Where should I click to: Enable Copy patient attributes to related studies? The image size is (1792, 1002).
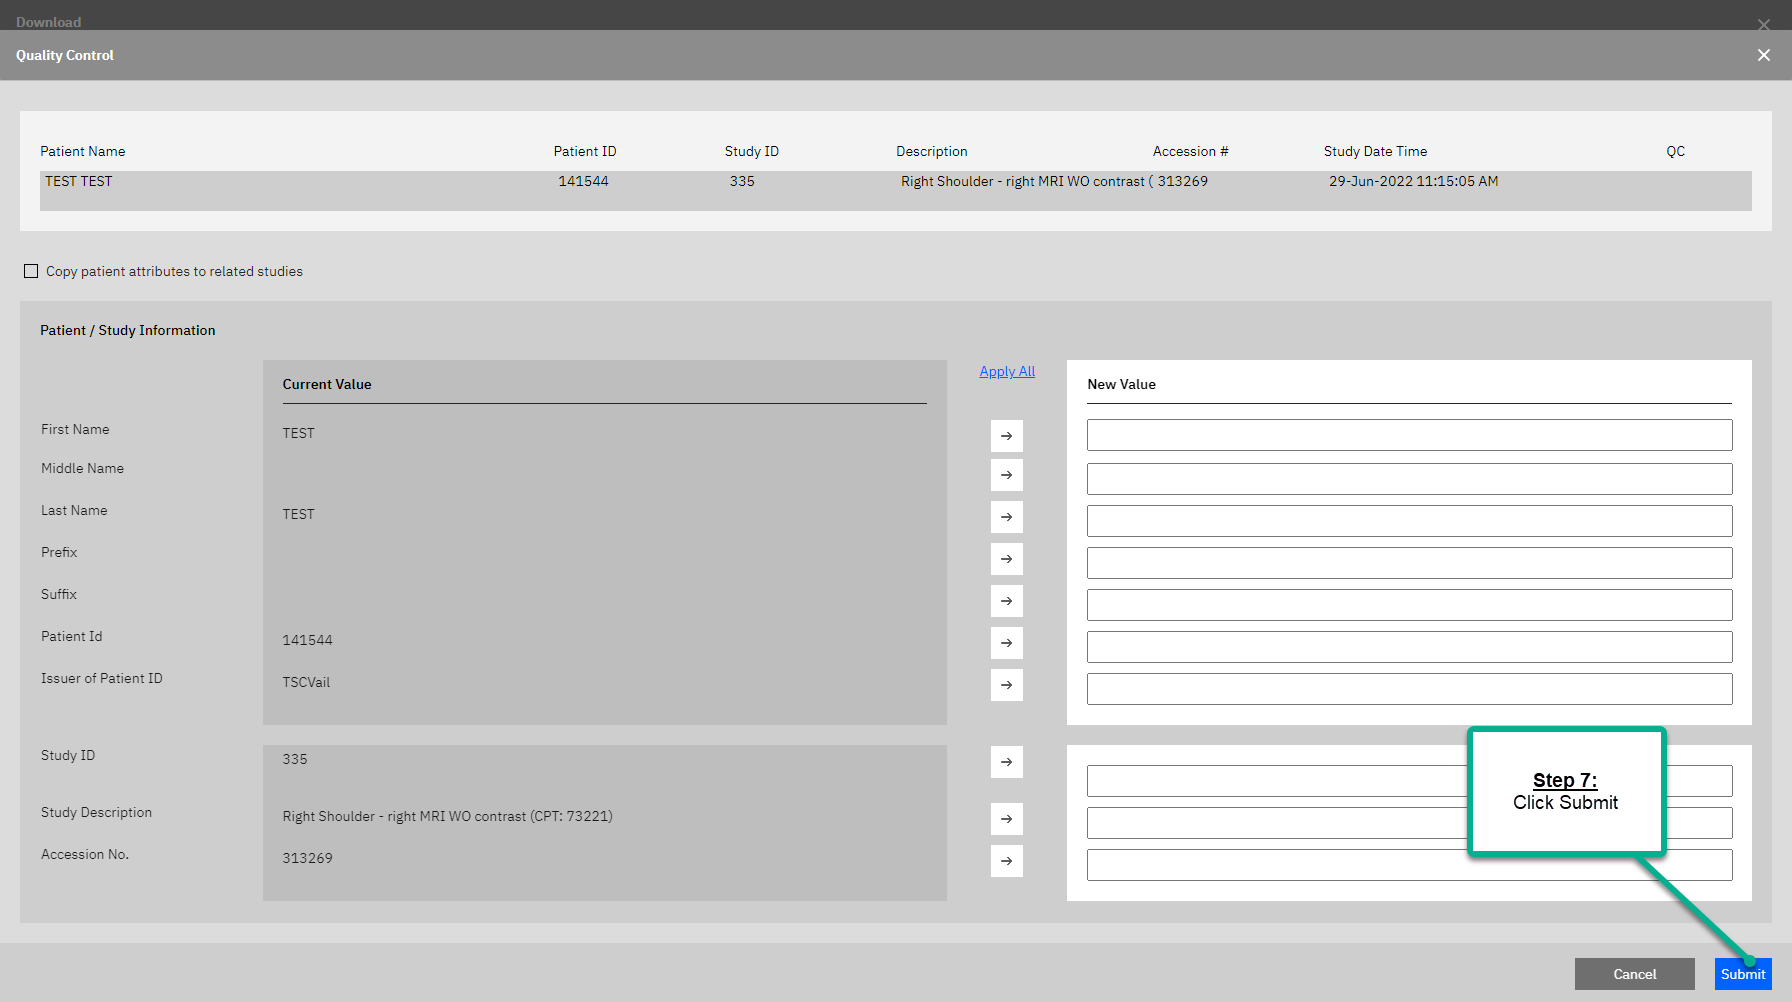pos(31,271)
